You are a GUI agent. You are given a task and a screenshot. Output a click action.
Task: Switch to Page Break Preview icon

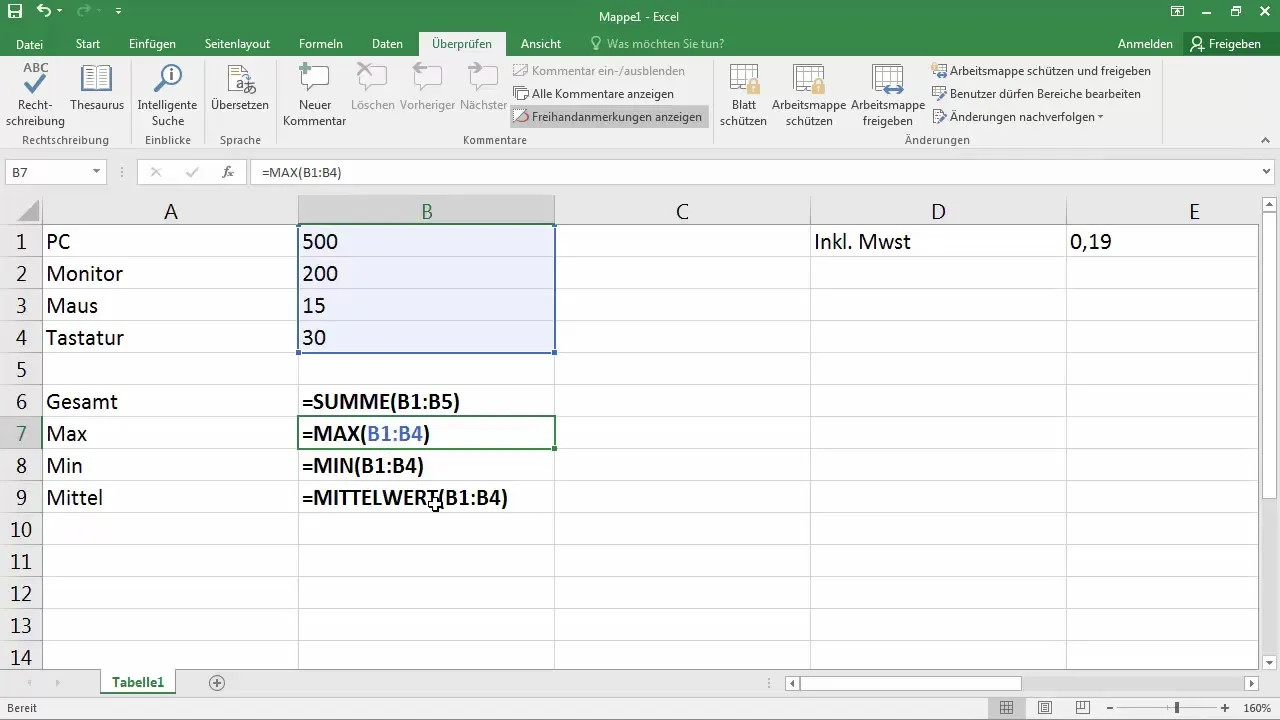point(1082,708)
